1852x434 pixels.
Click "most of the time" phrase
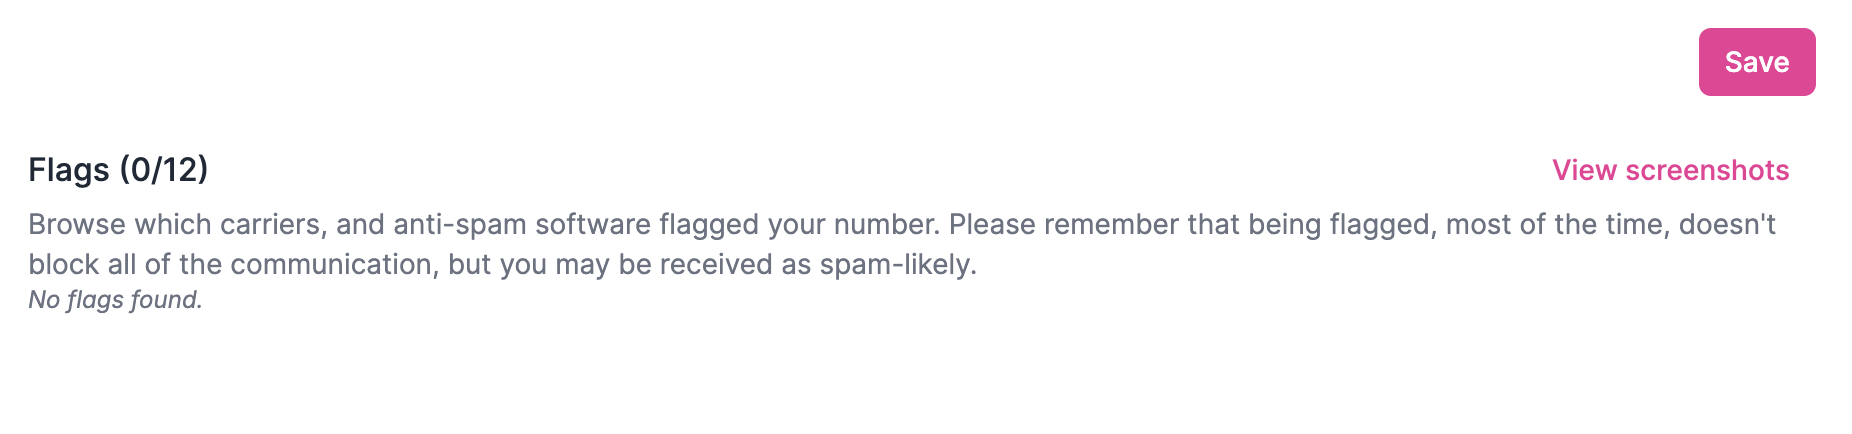pyautogui.click(x=1556, y=224)
